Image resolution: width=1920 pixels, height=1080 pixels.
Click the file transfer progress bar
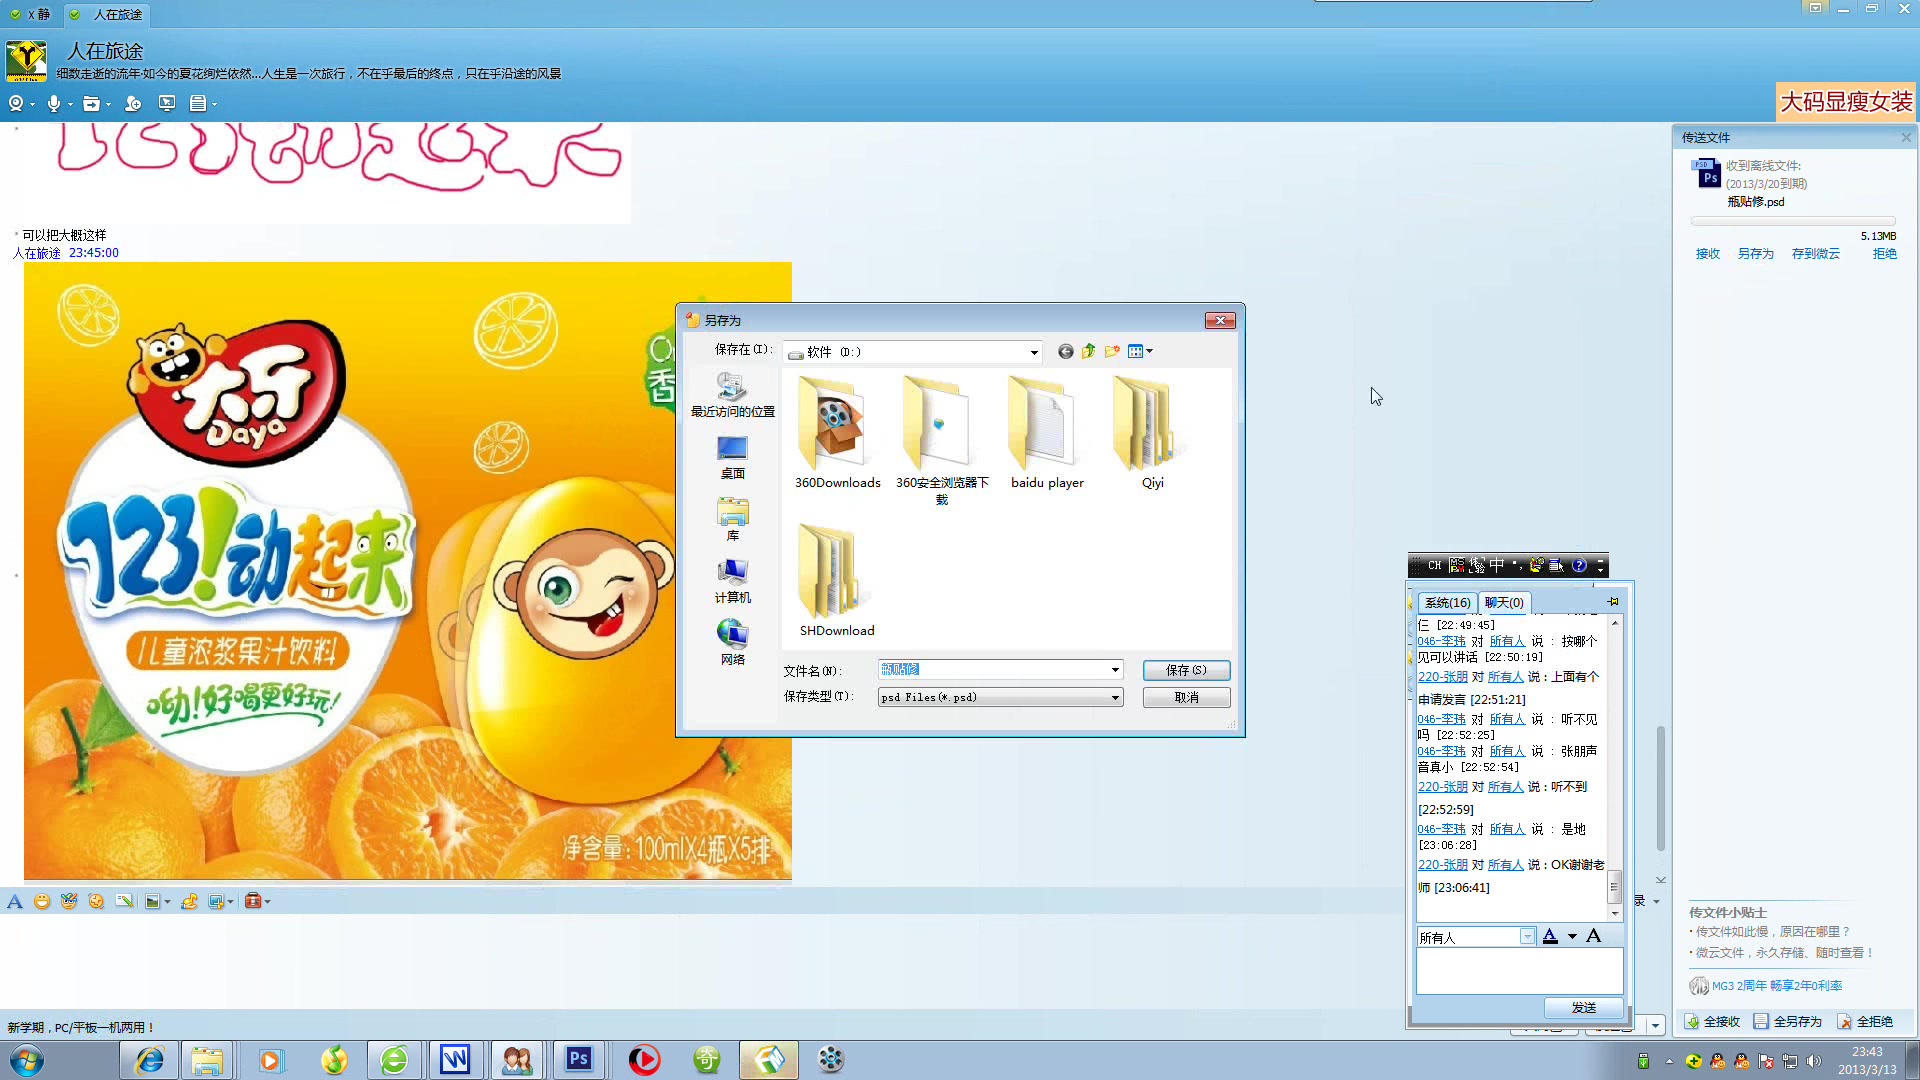(1792, 221)
